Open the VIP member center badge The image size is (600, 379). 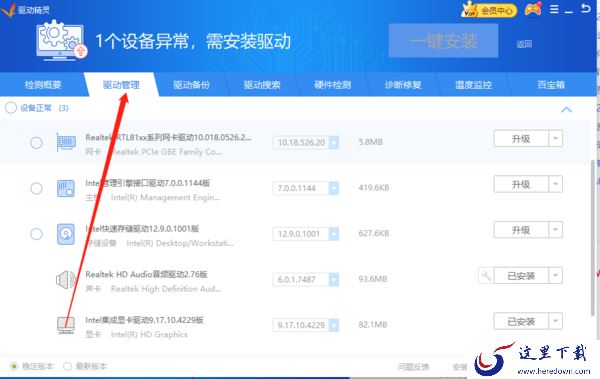(489, 10)
